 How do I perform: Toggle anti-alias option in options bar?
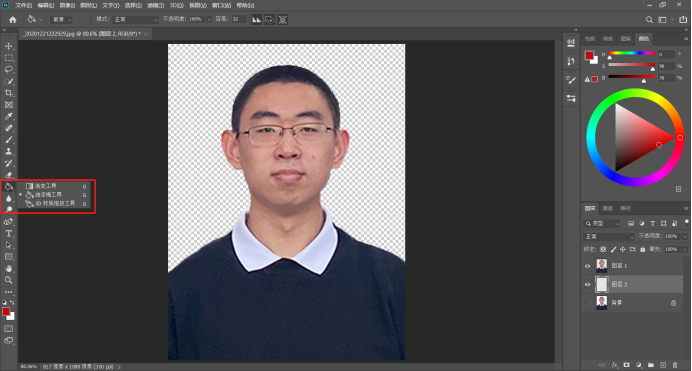tap(256, 19)
